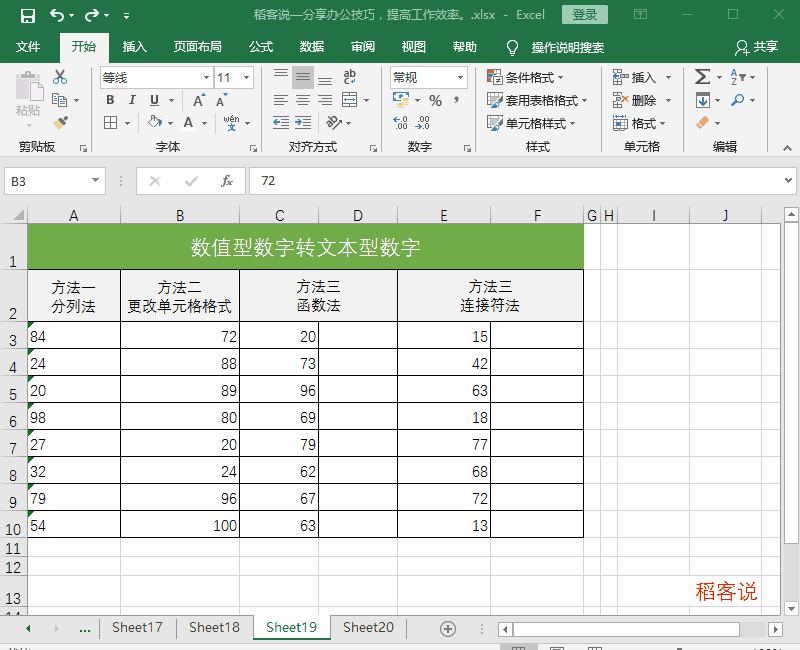Expand the formula bar
800x650 pixels.
[788, 181]
